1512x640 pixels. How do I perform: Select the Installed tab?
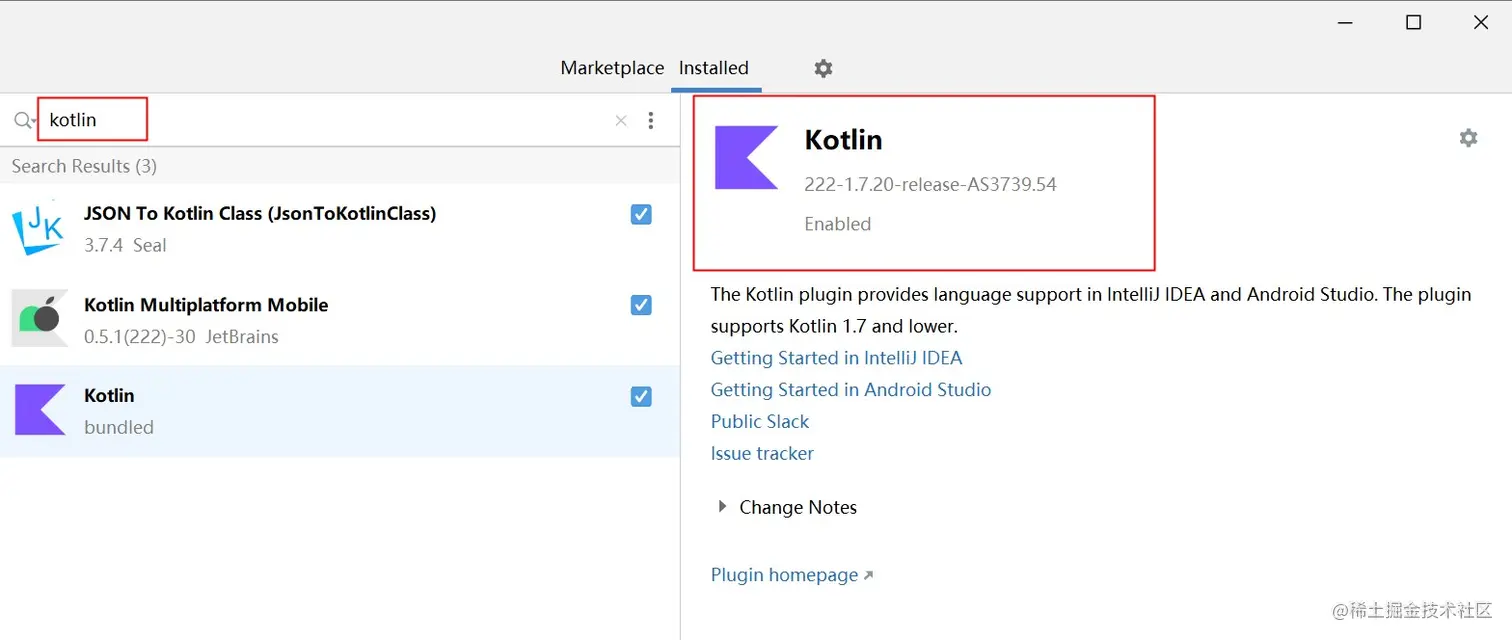[714, 68]
